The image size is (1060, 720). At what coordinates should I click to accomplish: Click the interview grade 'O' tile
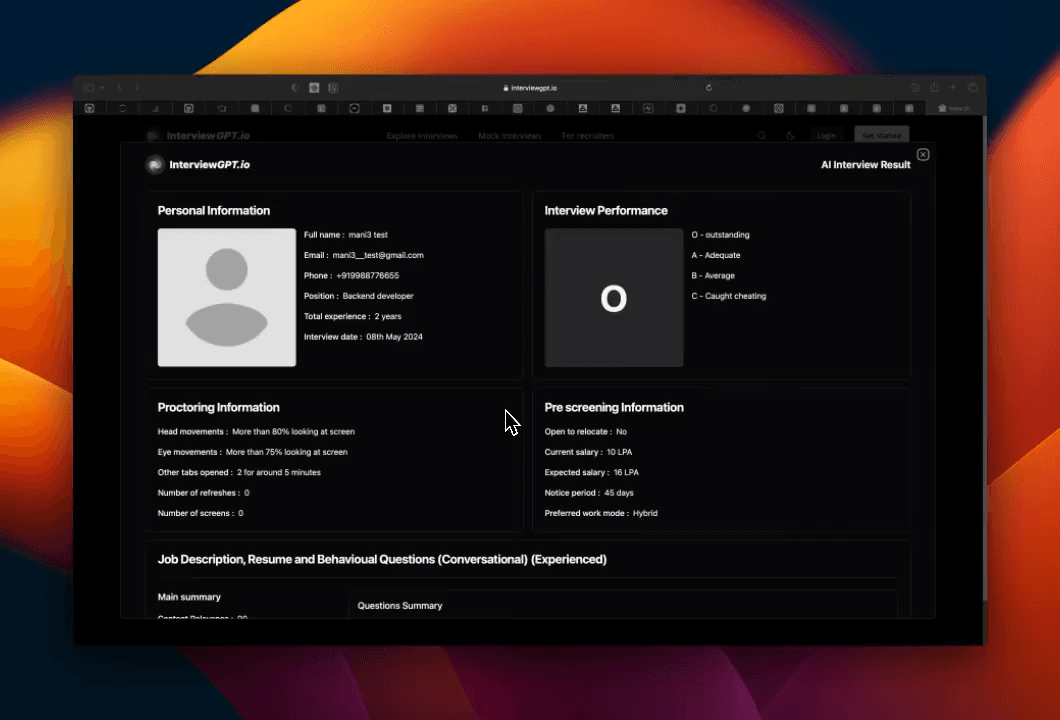pyautogui.click(x=613, y=297)
